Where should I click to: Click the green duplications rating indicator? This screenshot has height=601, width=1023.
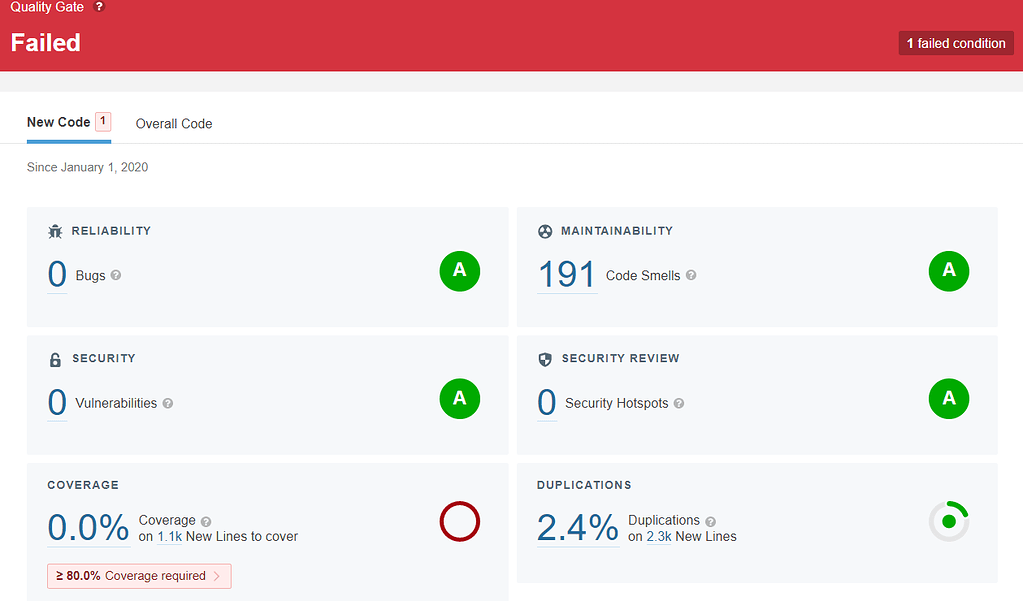pos(949,521)
